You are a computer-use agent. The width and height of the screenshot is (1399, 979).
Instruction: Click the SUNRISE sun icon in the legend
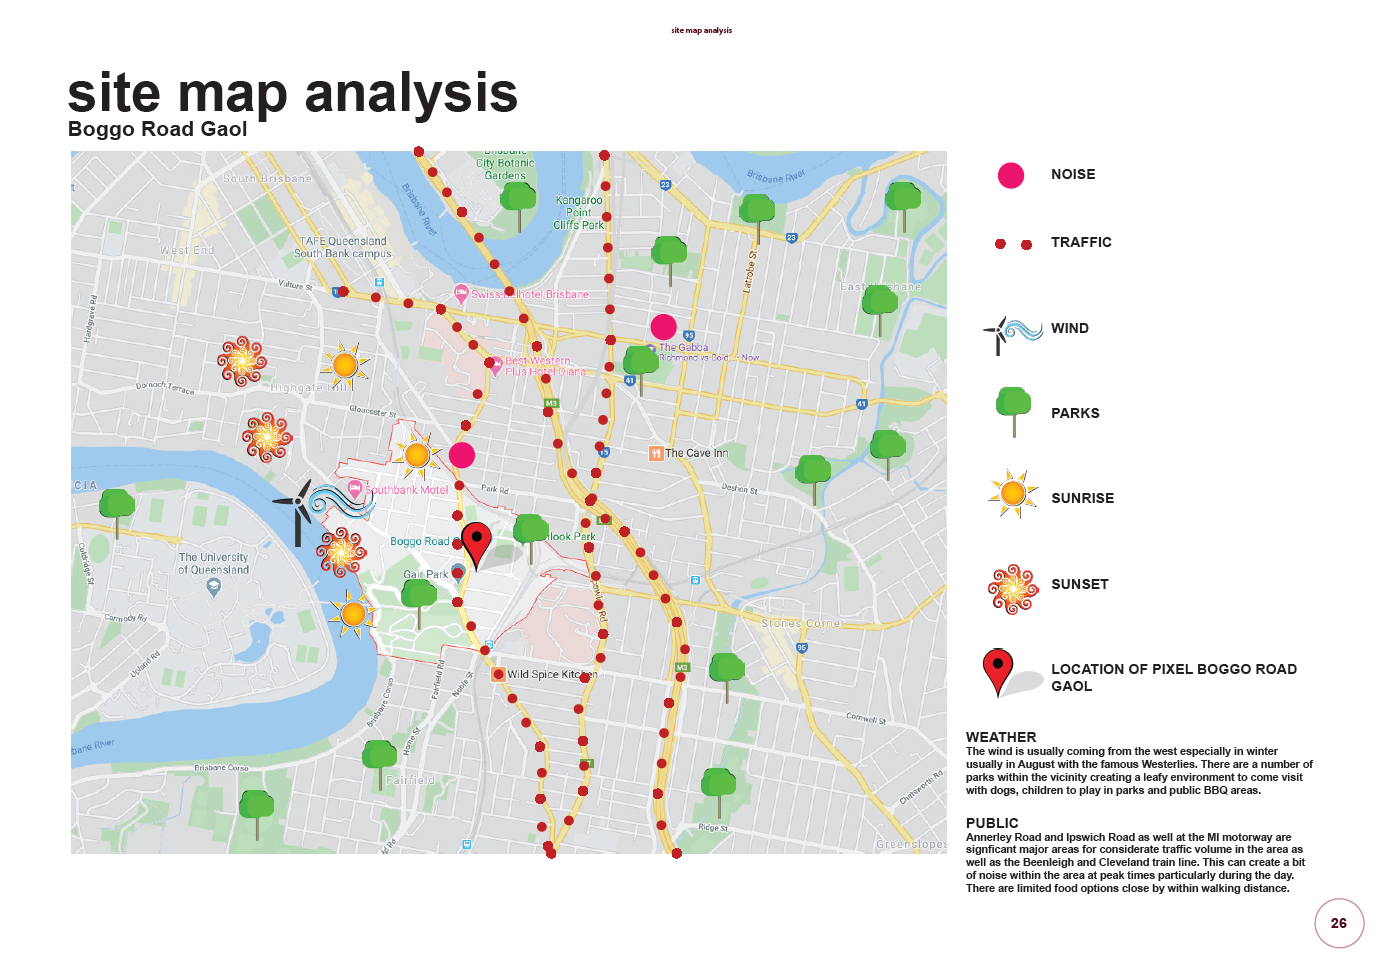(1013, 493)
